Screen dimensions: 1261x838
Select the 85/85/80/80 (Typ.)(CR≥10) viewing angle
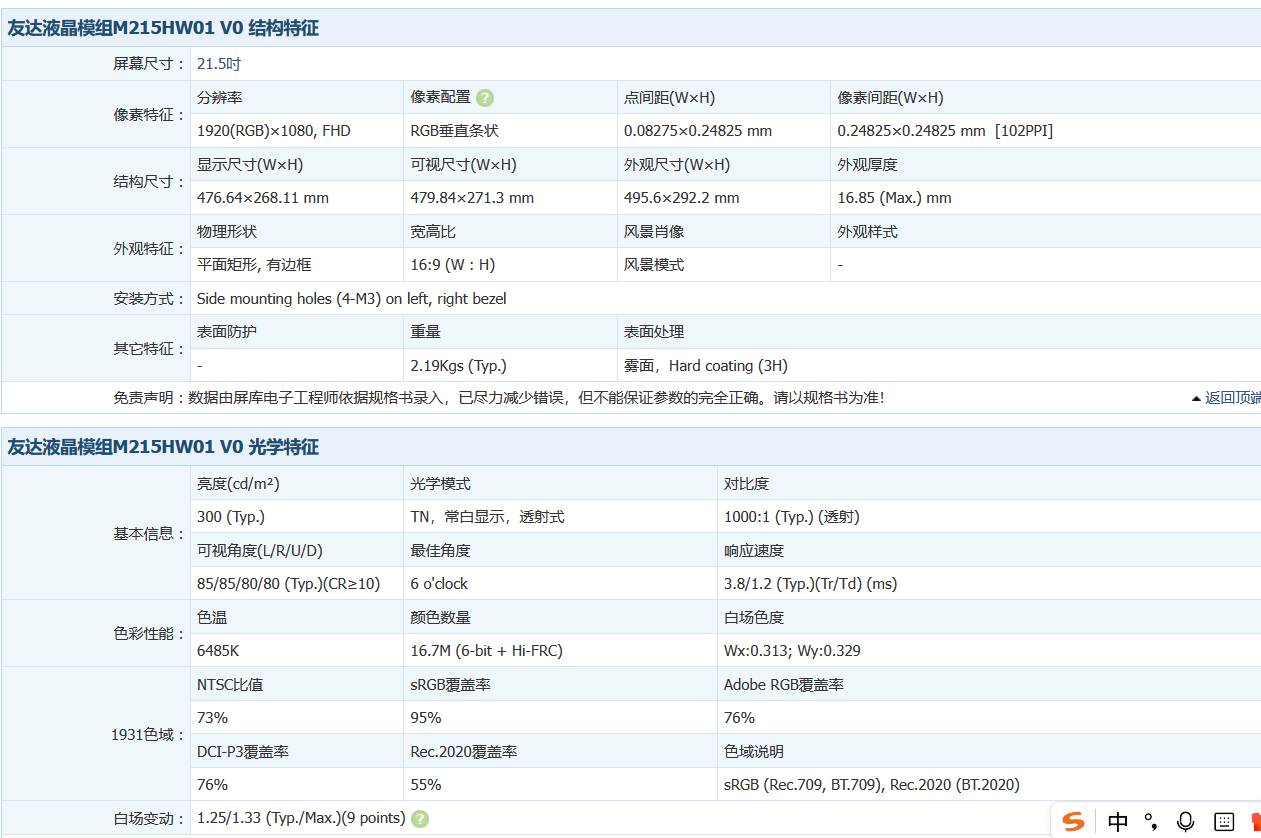(289, 584)
